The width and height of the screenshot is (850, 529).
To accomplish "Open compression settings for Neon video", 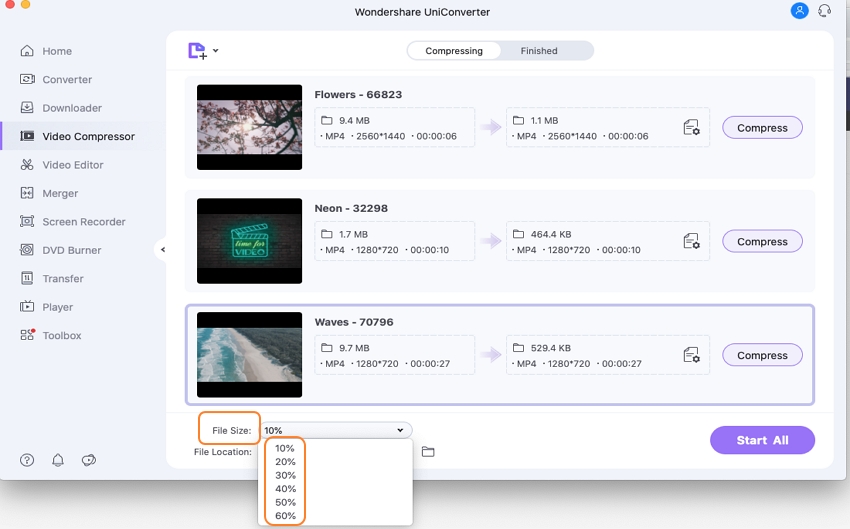I will [x=691, y=242].
